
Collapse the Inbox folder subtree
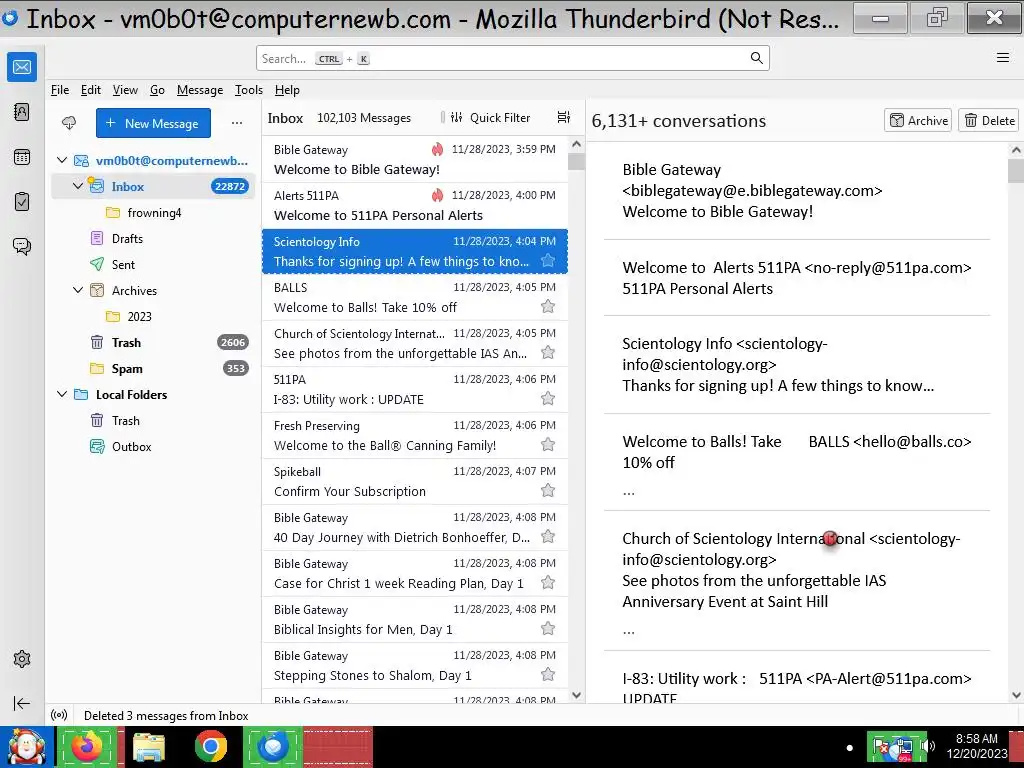78,186
